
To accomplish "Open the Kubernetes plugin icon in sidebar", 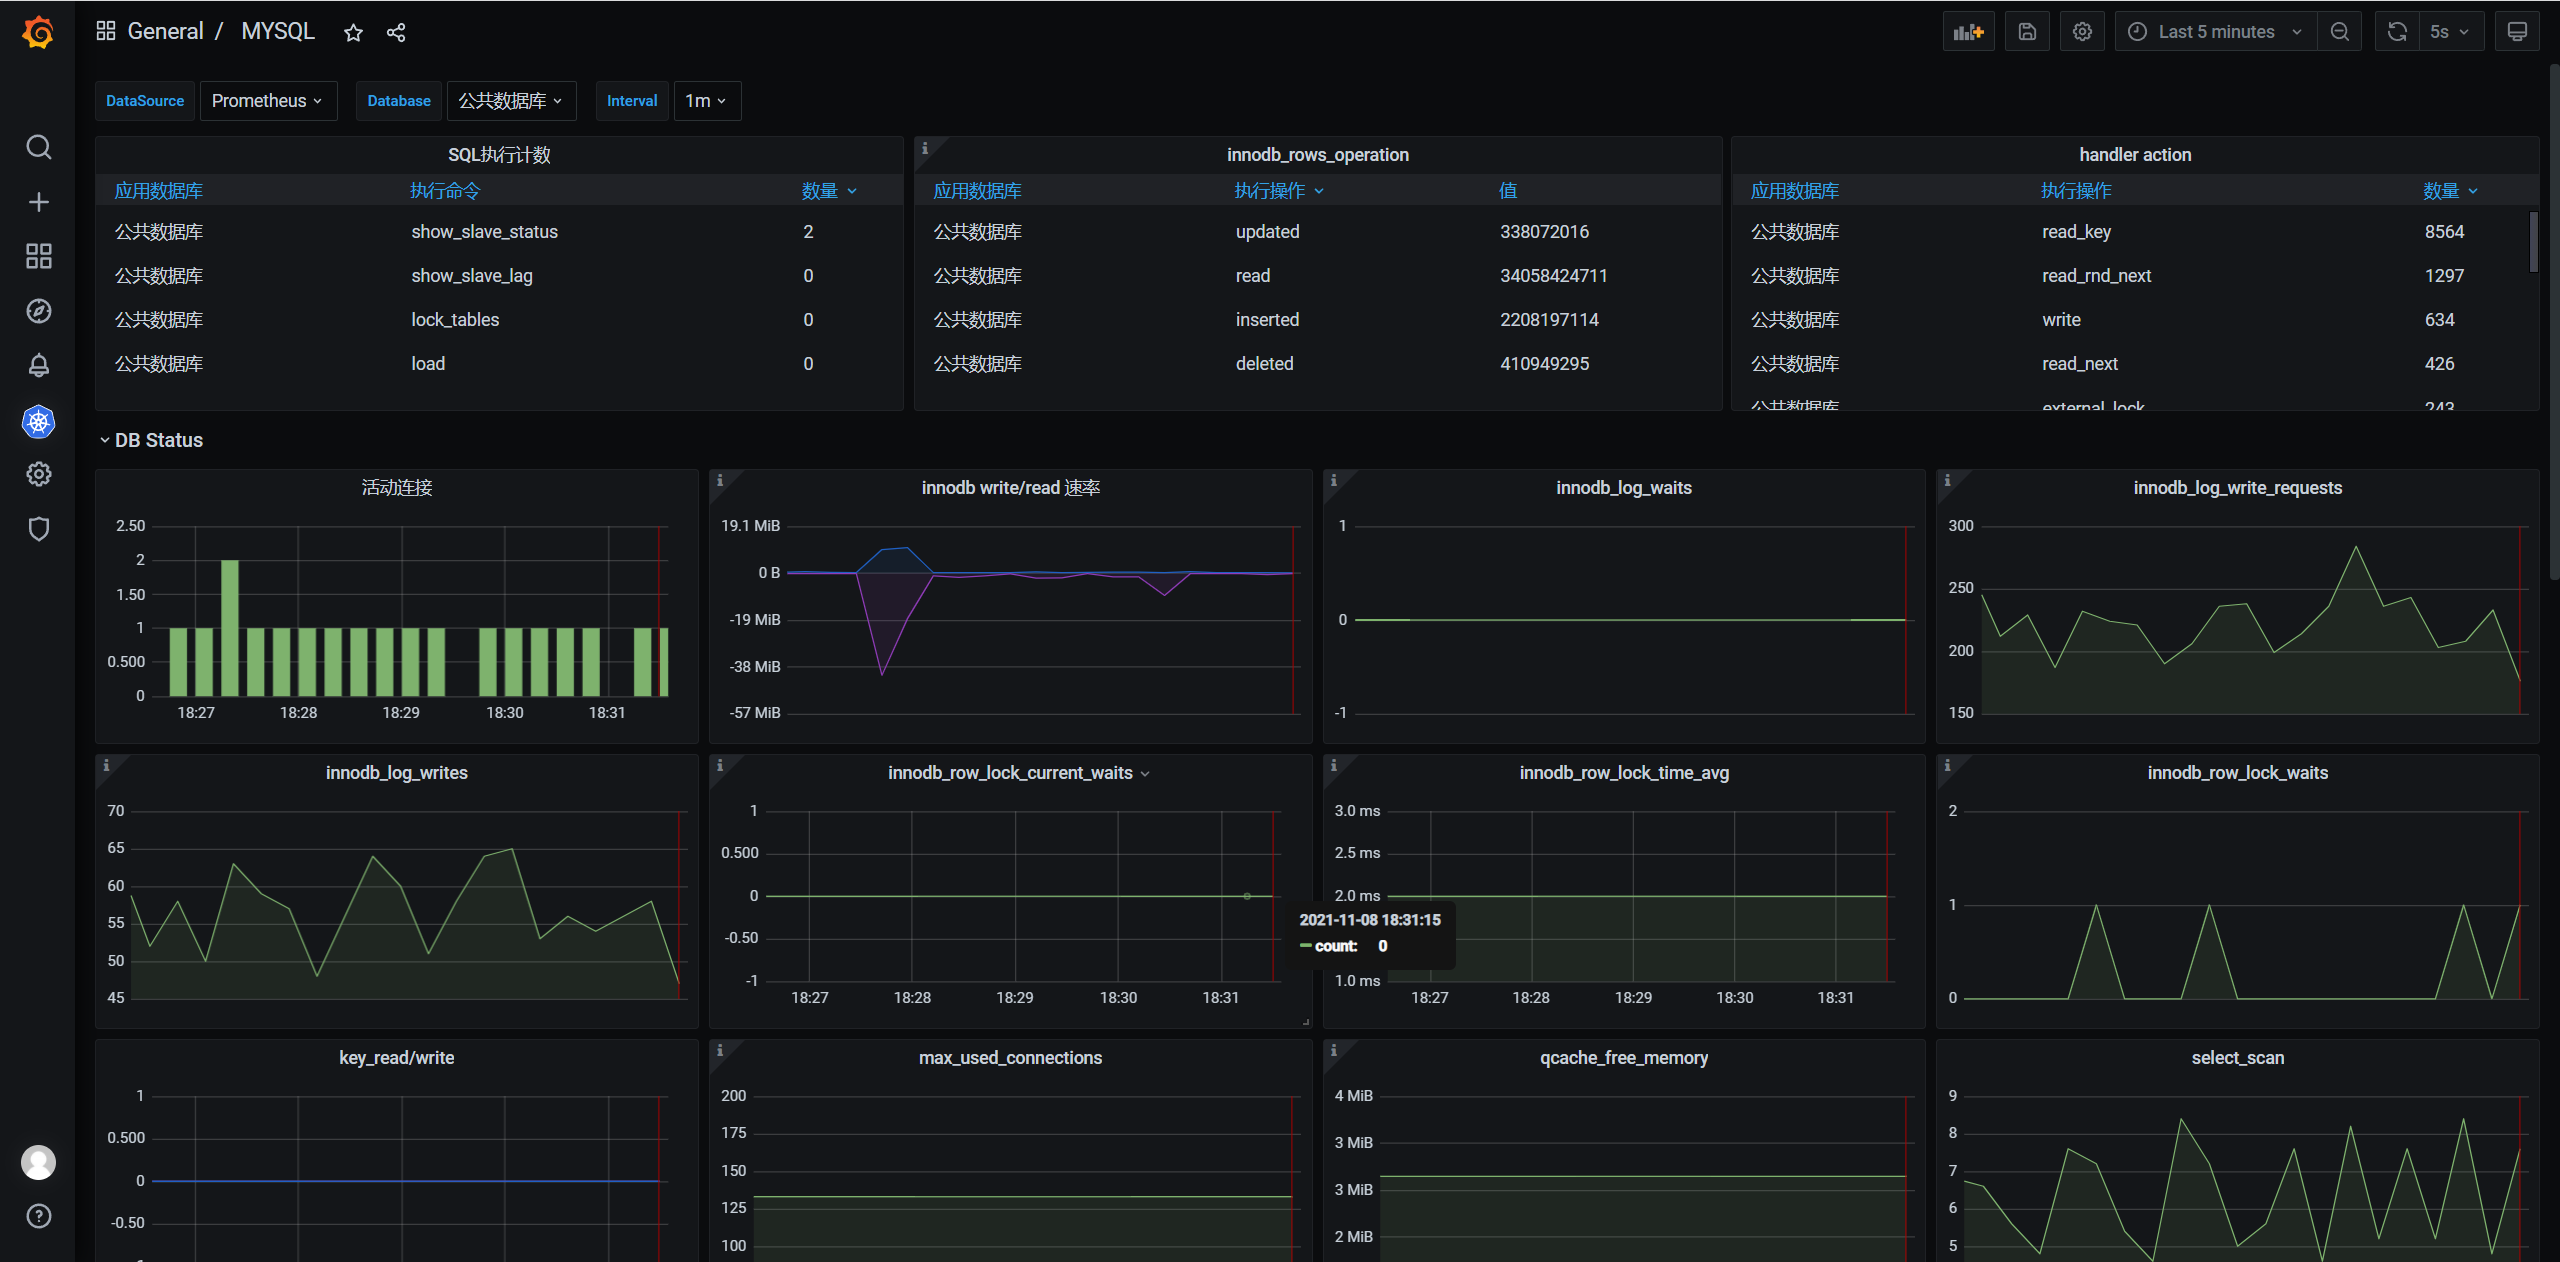I will 38,422.
